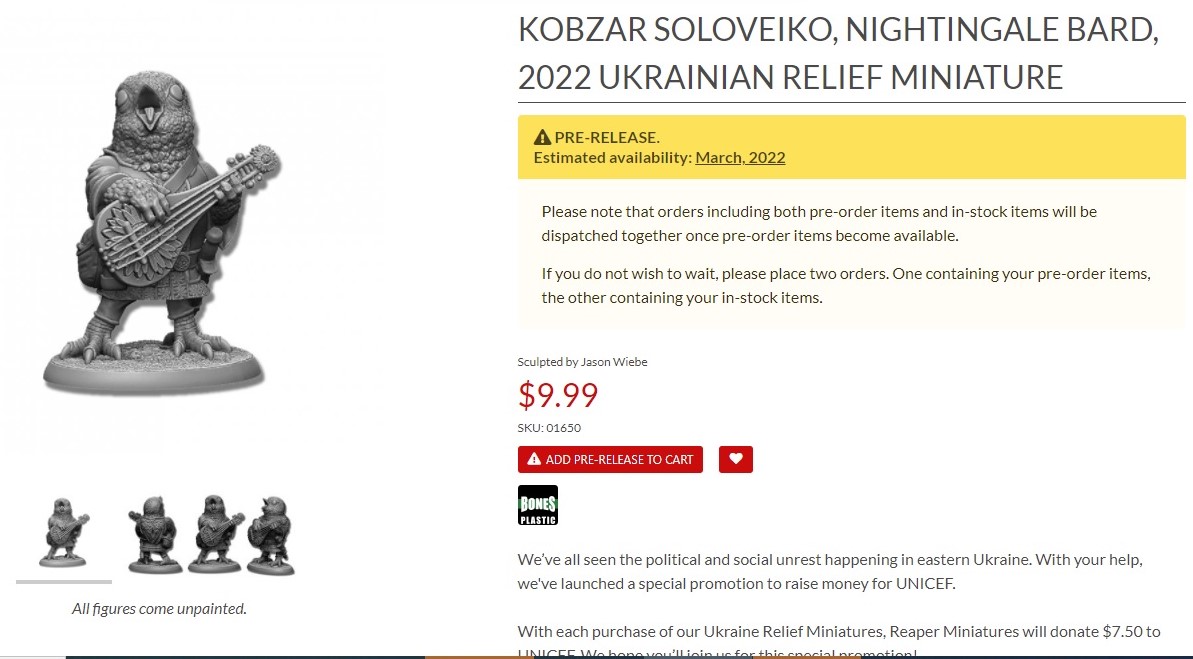1193x659 pixels.
Task: Click the Bones Plastic badge icon
Action: pyautogui.click(x=538, y=505)
